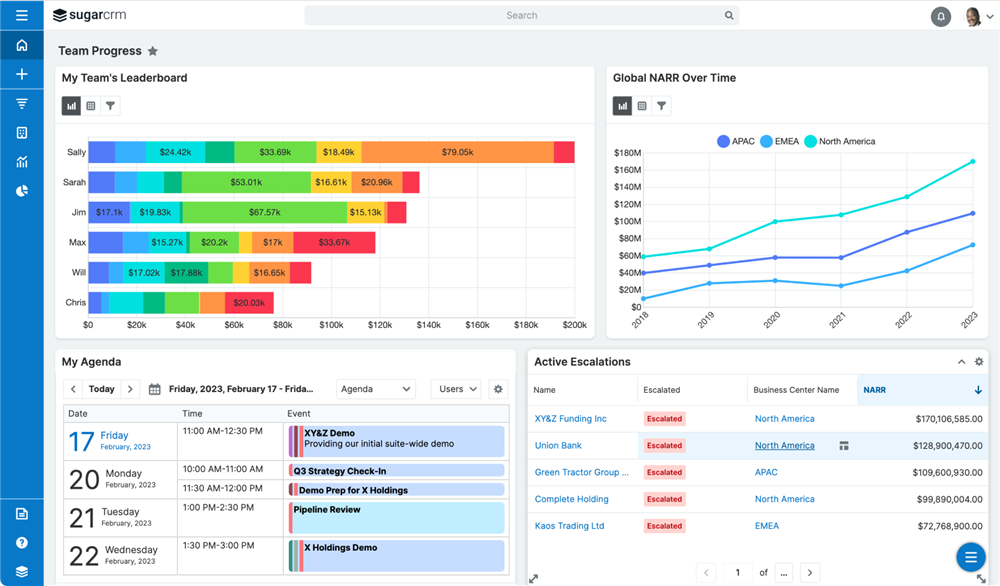
Task: Click the Escalated column header
Action: pyautogui.click(x=662, y=390)
